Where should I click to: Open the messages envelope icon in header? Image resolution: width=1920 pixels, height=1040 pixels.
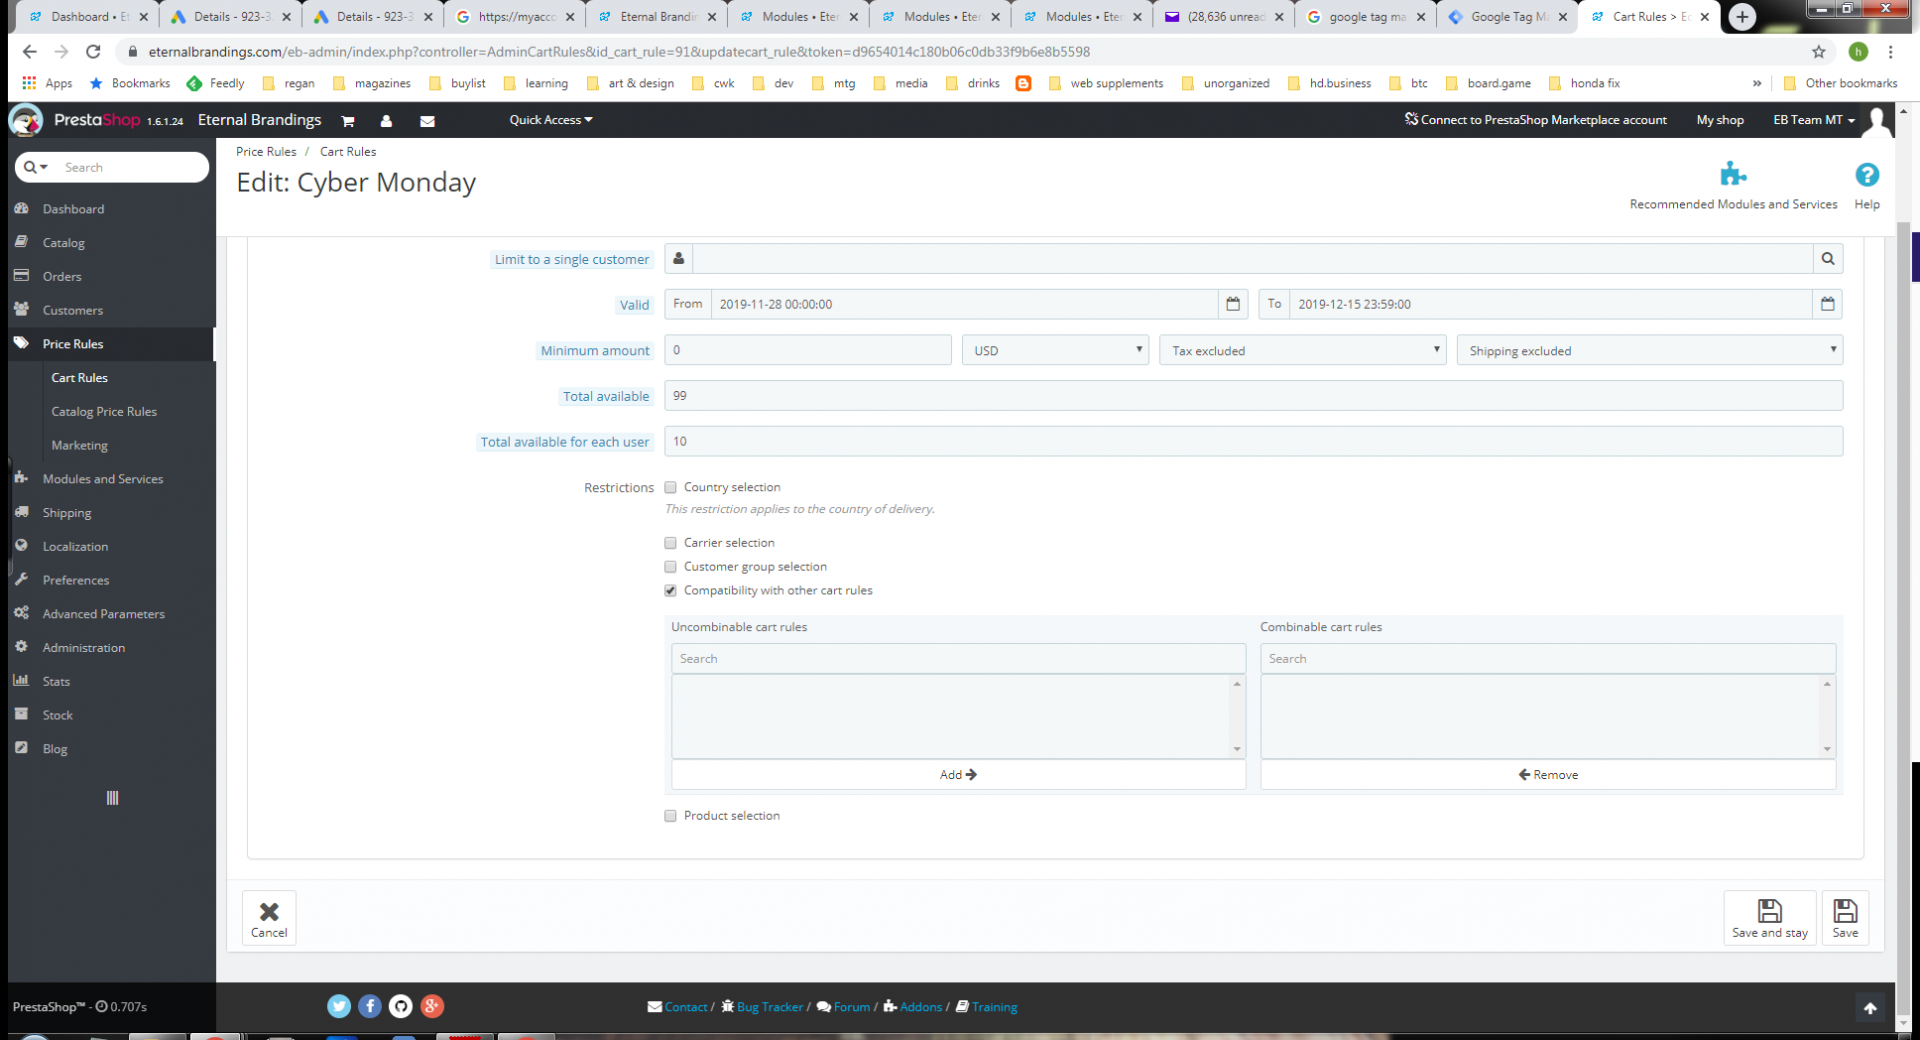pos(427,121)
